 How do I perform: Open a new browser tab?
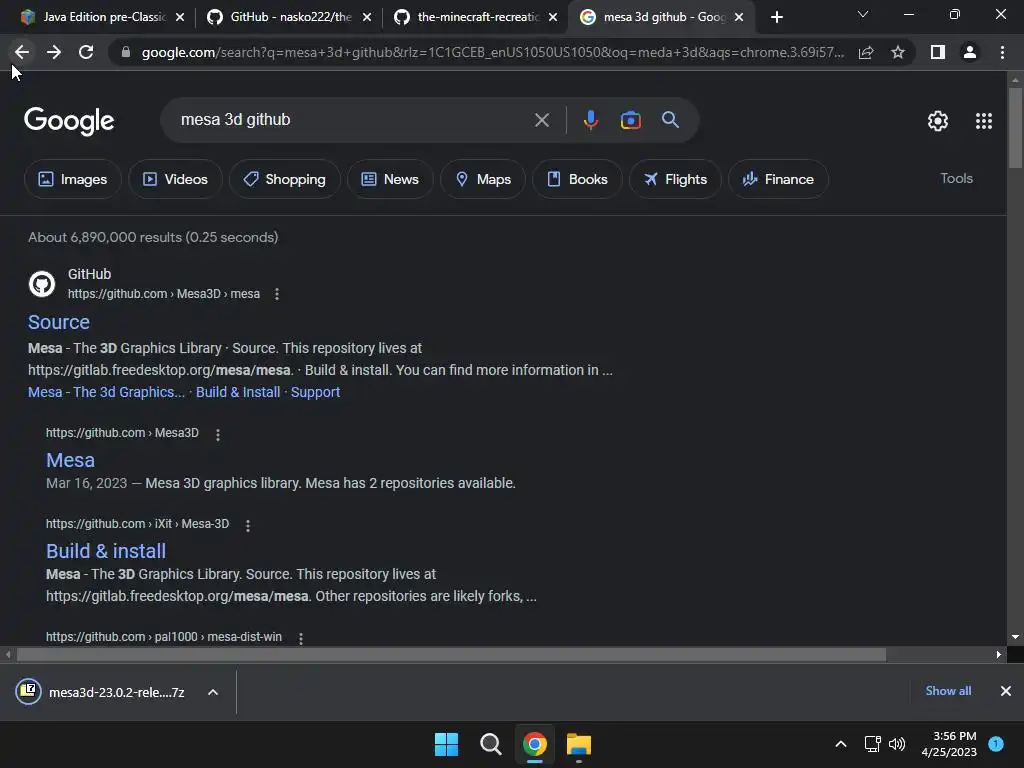pos(776,17)
